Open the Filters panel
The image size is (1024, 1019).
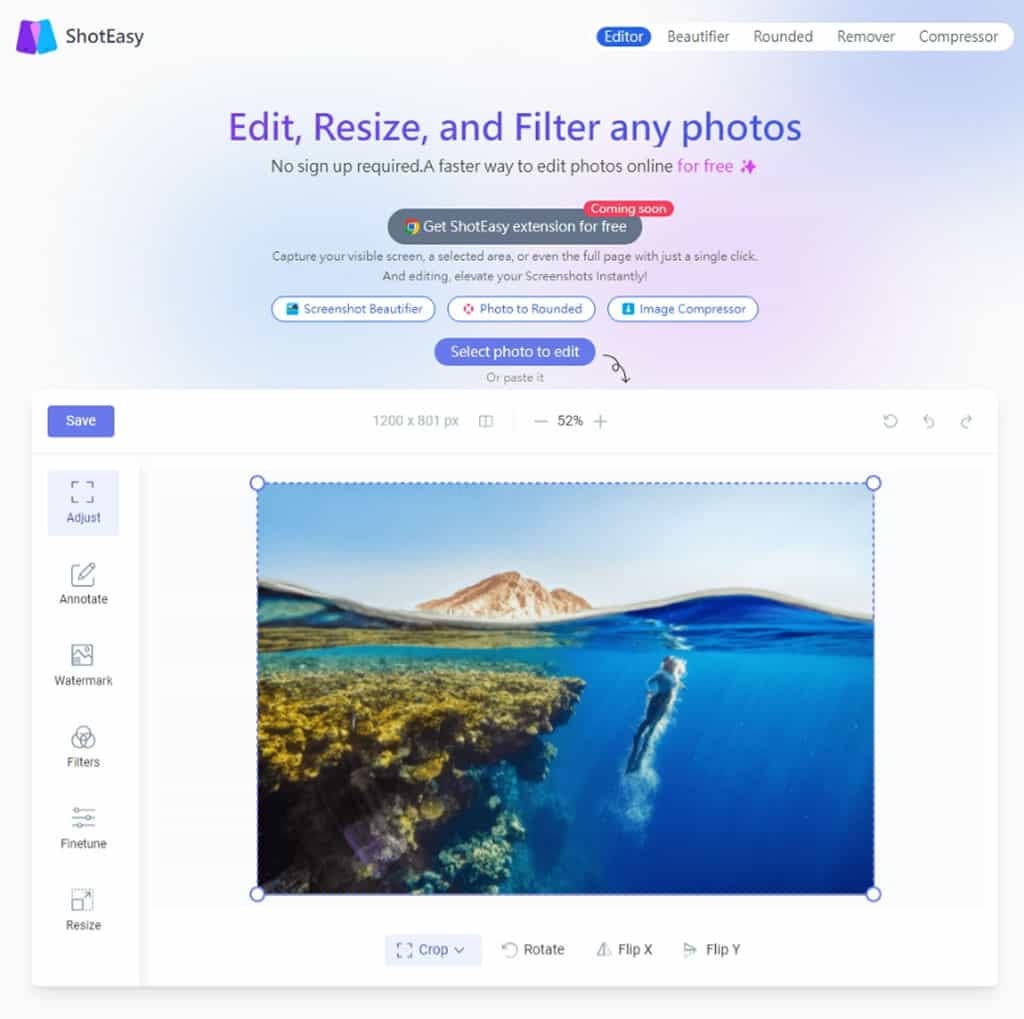[83, 747]
